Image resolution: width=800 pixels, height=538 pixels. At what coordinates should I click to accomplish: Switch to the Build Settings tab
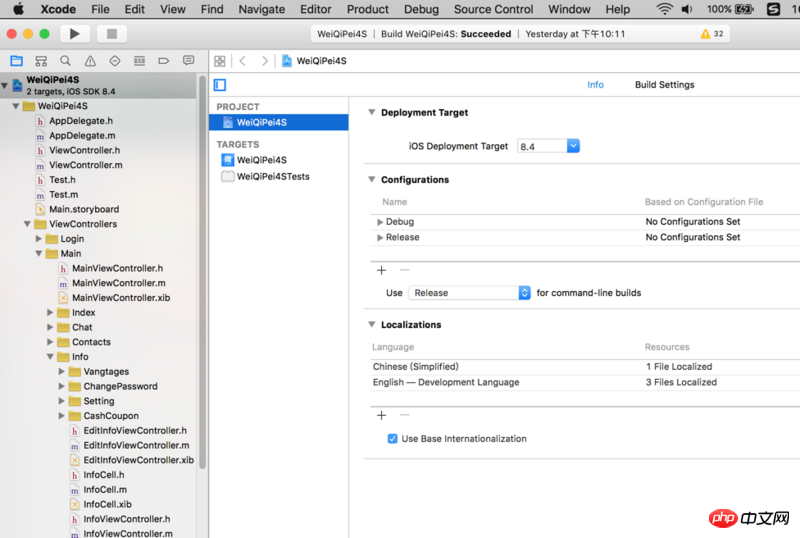click(664, 85)
